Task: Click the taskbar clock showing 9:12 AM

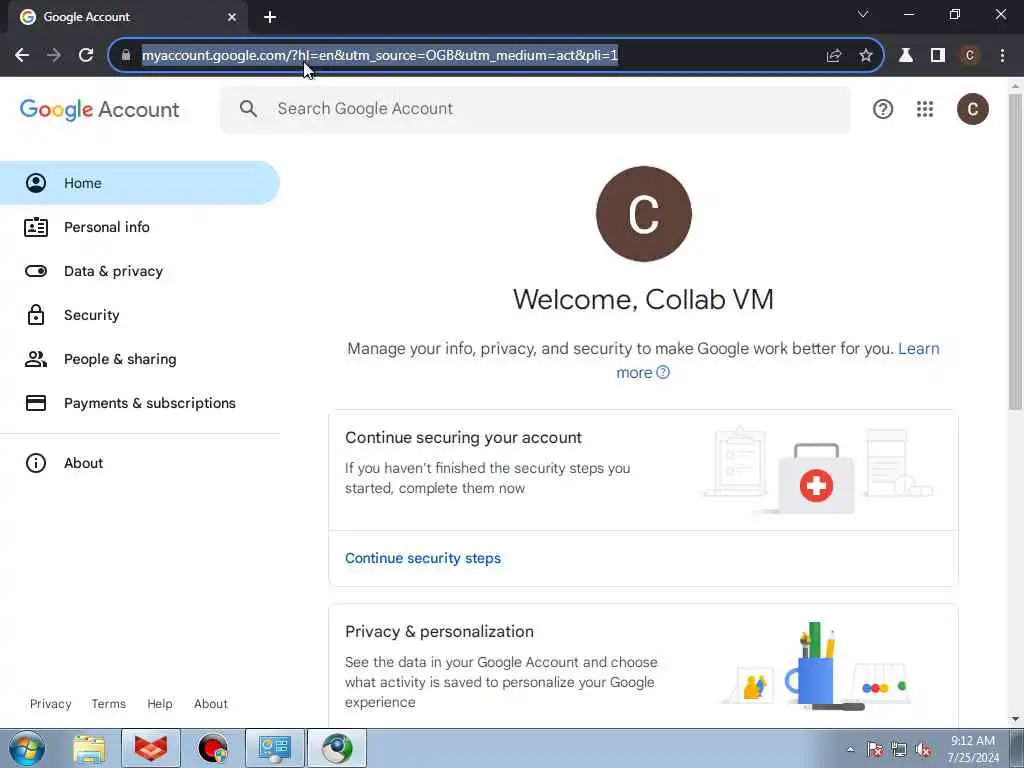Action: (x=973, y=749)
